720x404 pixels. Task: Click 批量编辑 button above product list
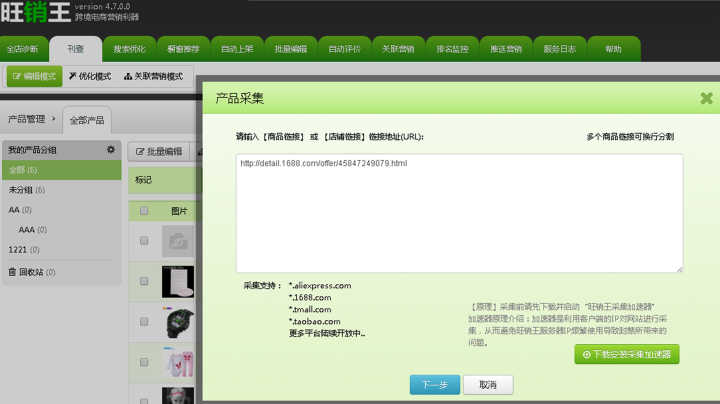(x=159, y=152)
